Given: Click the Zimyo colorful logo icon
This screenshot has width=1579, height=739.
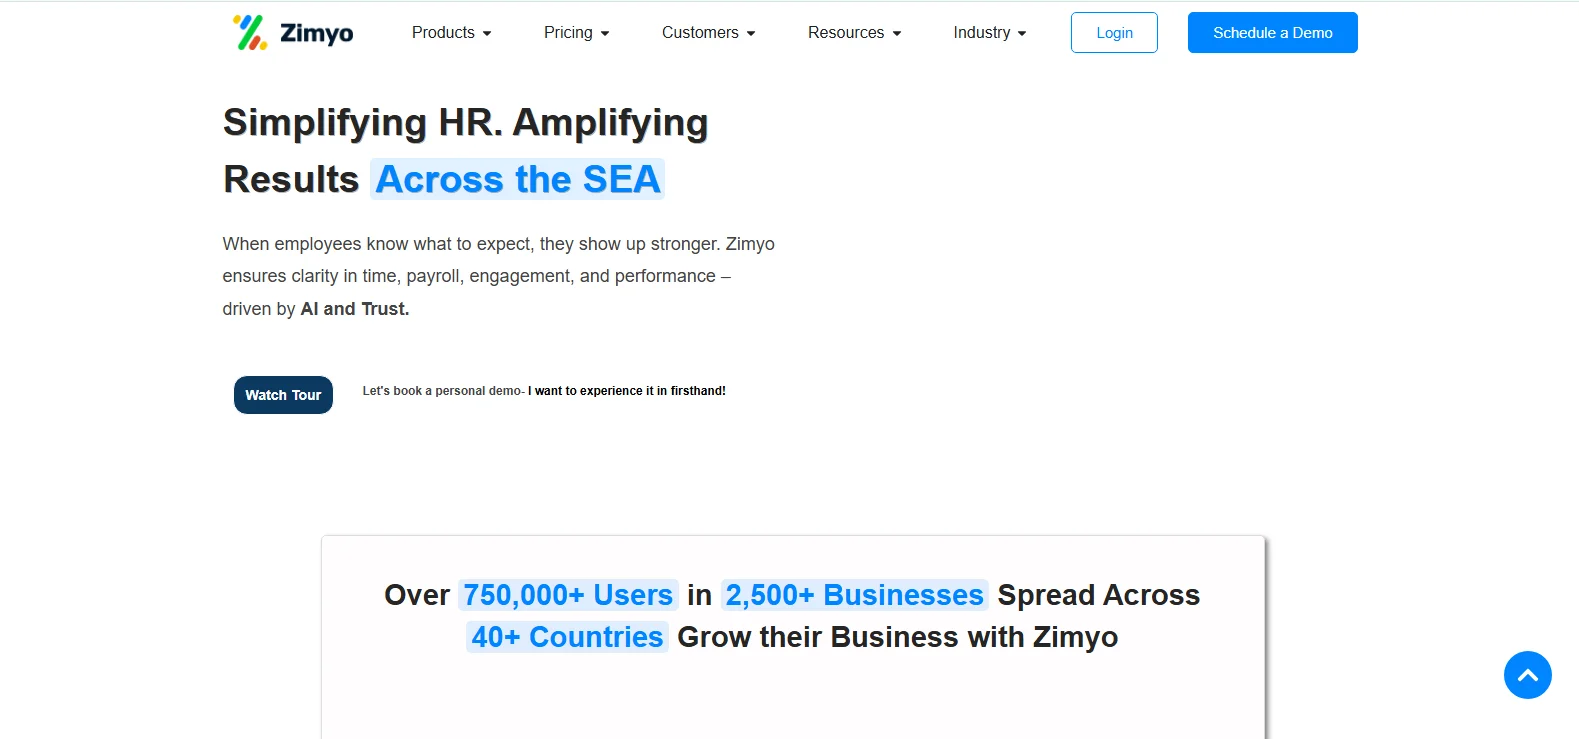Looking at the screenshot, I should [x=250, y=33].
